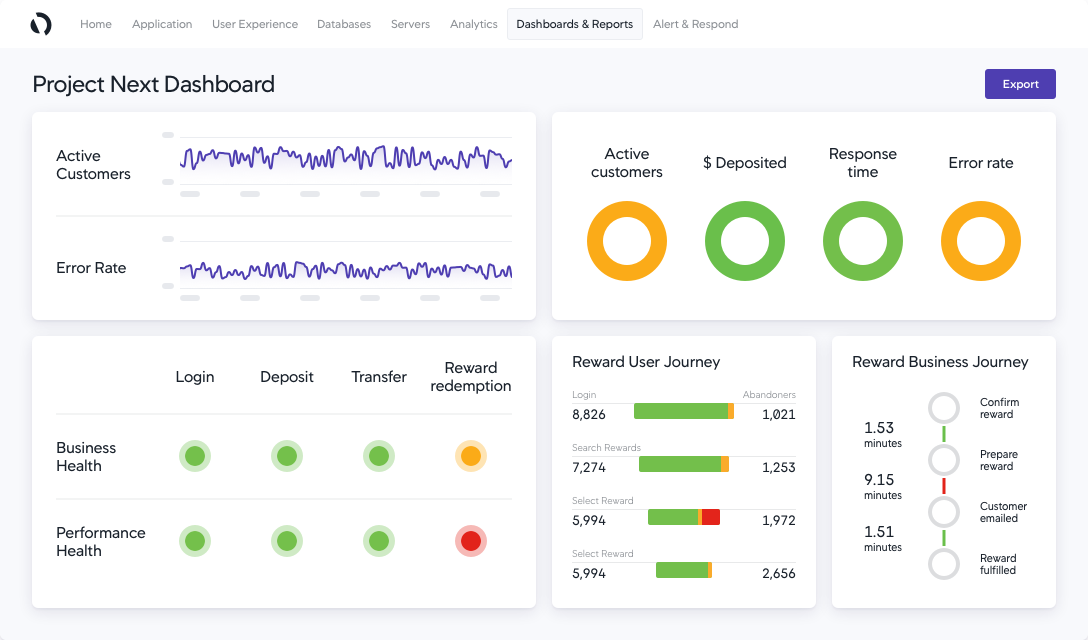Click the Error rate orange donut
The width and height of the screenshot is (1088, 640).
click(x=980, y=241)
